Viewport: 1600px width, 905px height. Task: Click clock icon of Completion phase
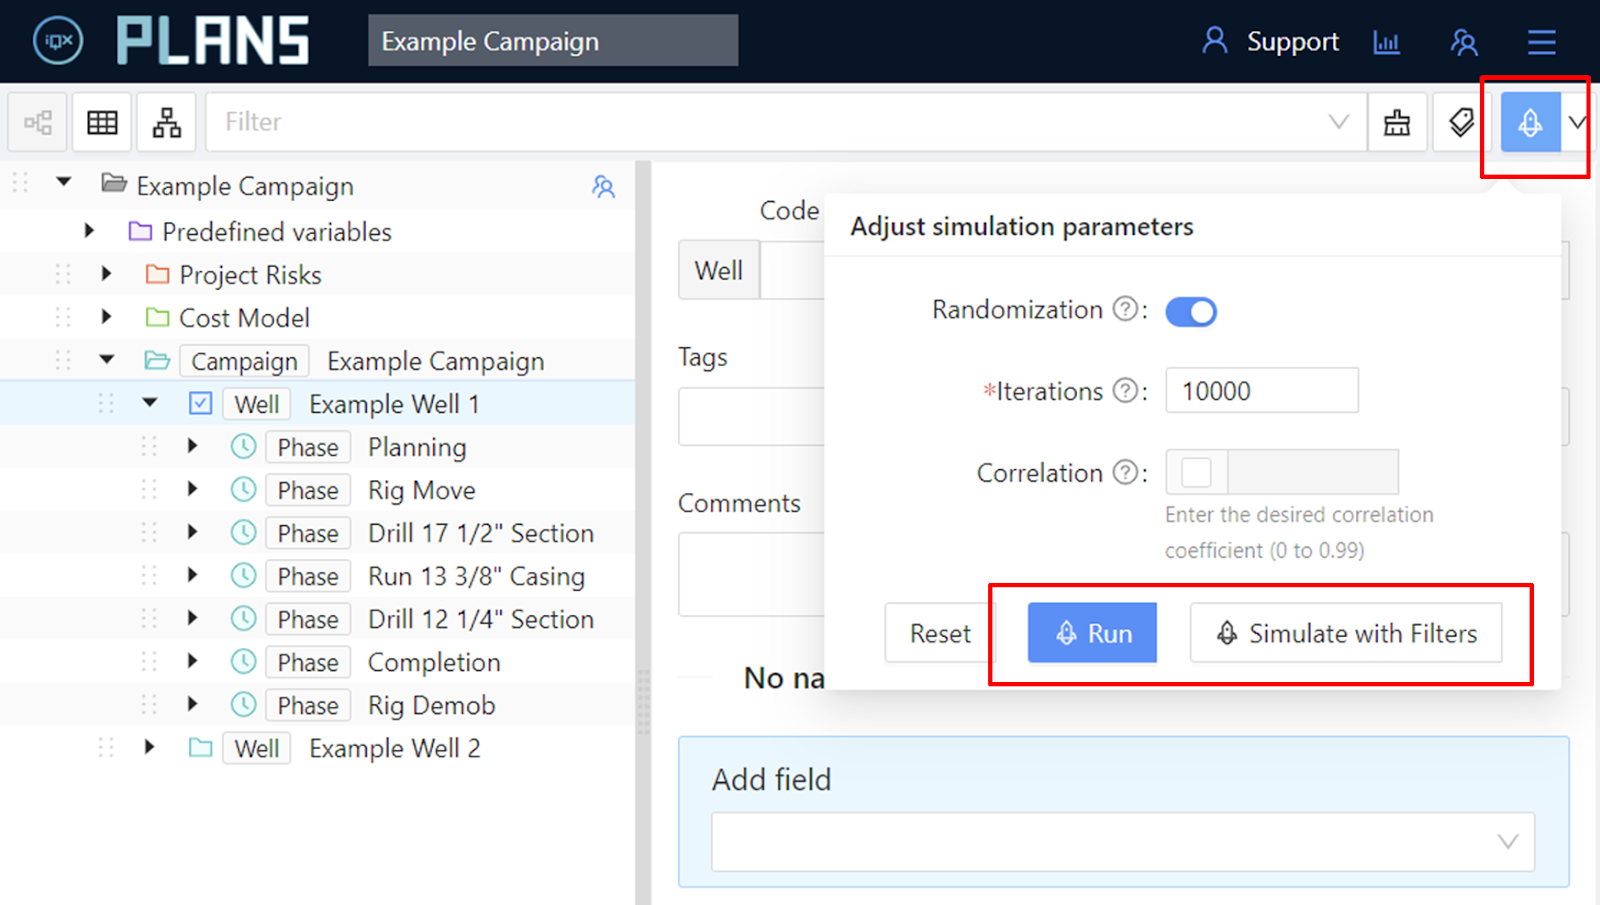(x=243, y=662)
